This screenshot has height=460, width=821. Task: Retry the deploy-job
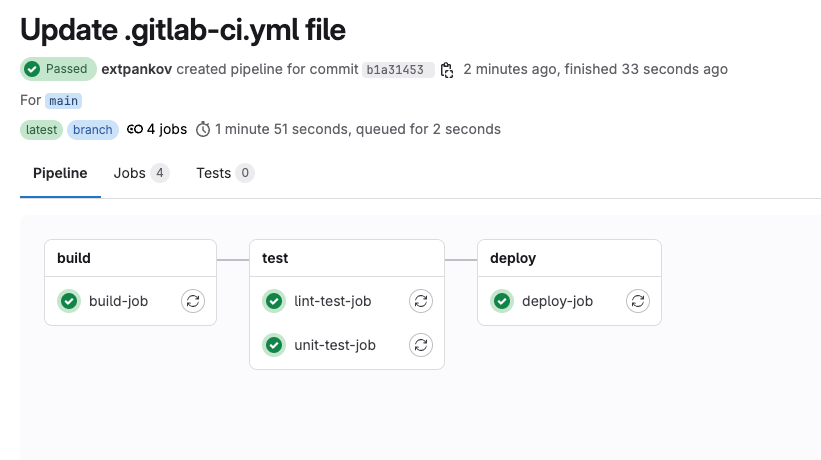(x=638, y=301)
